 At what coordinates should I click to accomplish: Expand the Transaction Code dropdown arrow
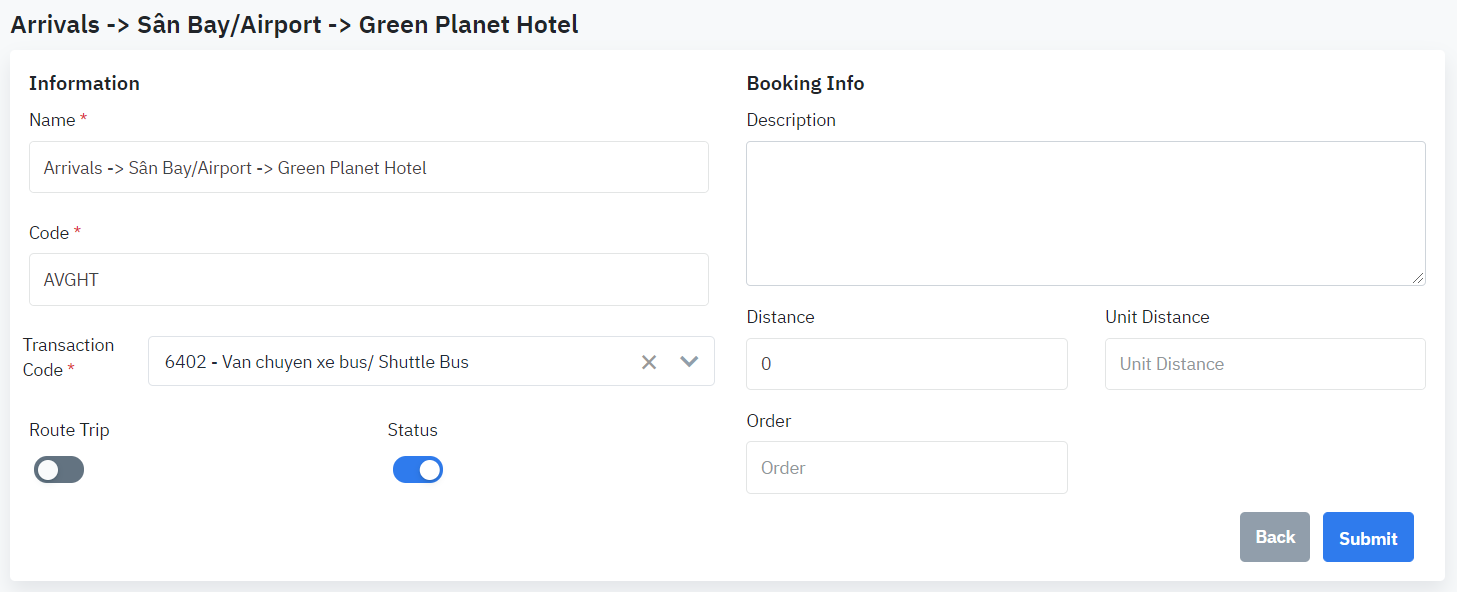pyautogui.click(x=689, y=362)
